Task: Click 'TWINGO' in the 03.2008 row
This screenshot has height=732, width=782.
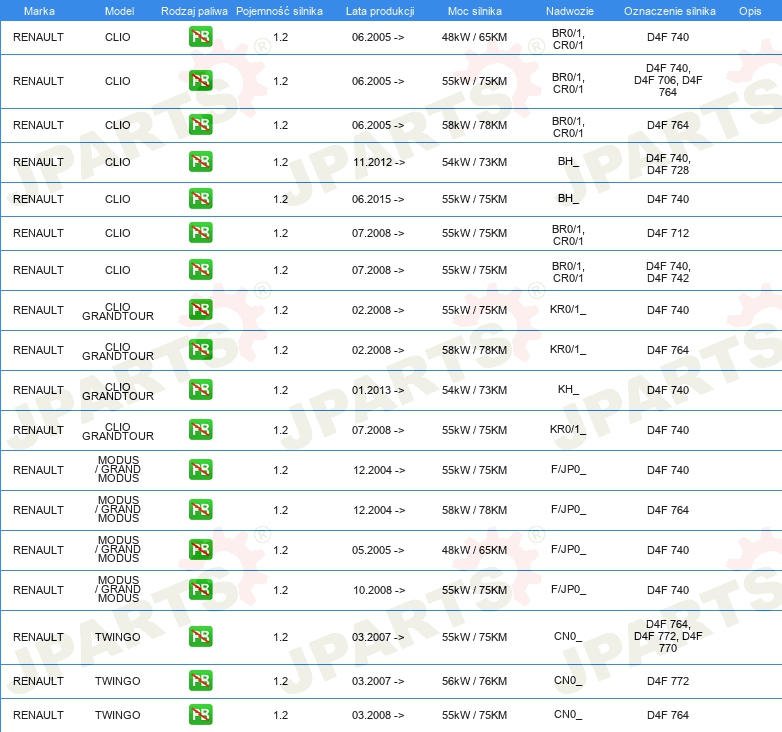Action: [x=118, y=715]
